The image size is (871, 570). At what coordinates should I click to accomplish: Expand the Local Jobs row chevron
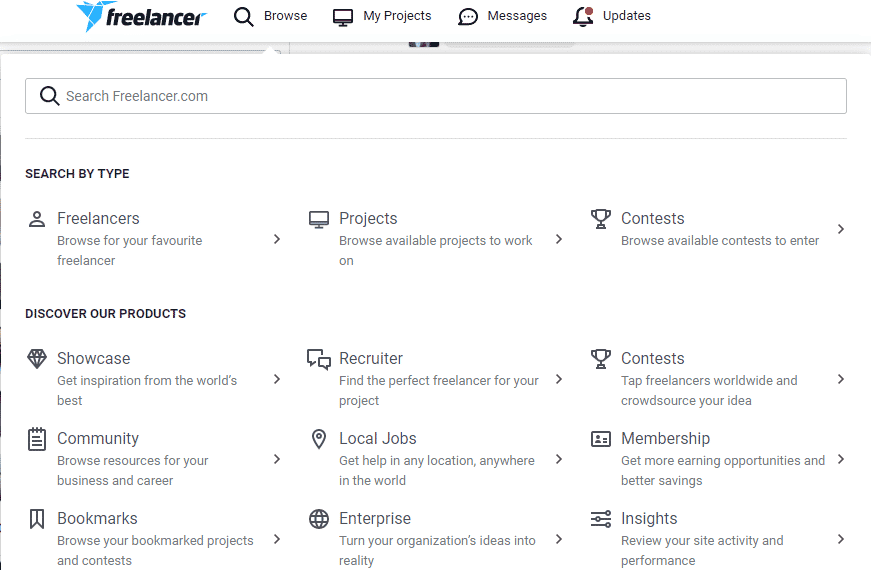tap(559, 459)
